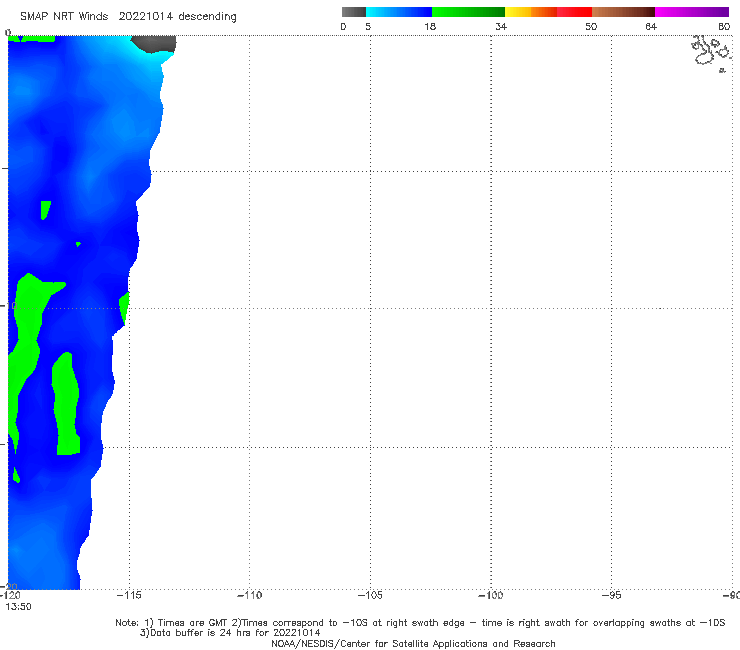This screenshot has height=650, width=740.
Task: Click the swath time label "13:50"
Action: [18, 607]
